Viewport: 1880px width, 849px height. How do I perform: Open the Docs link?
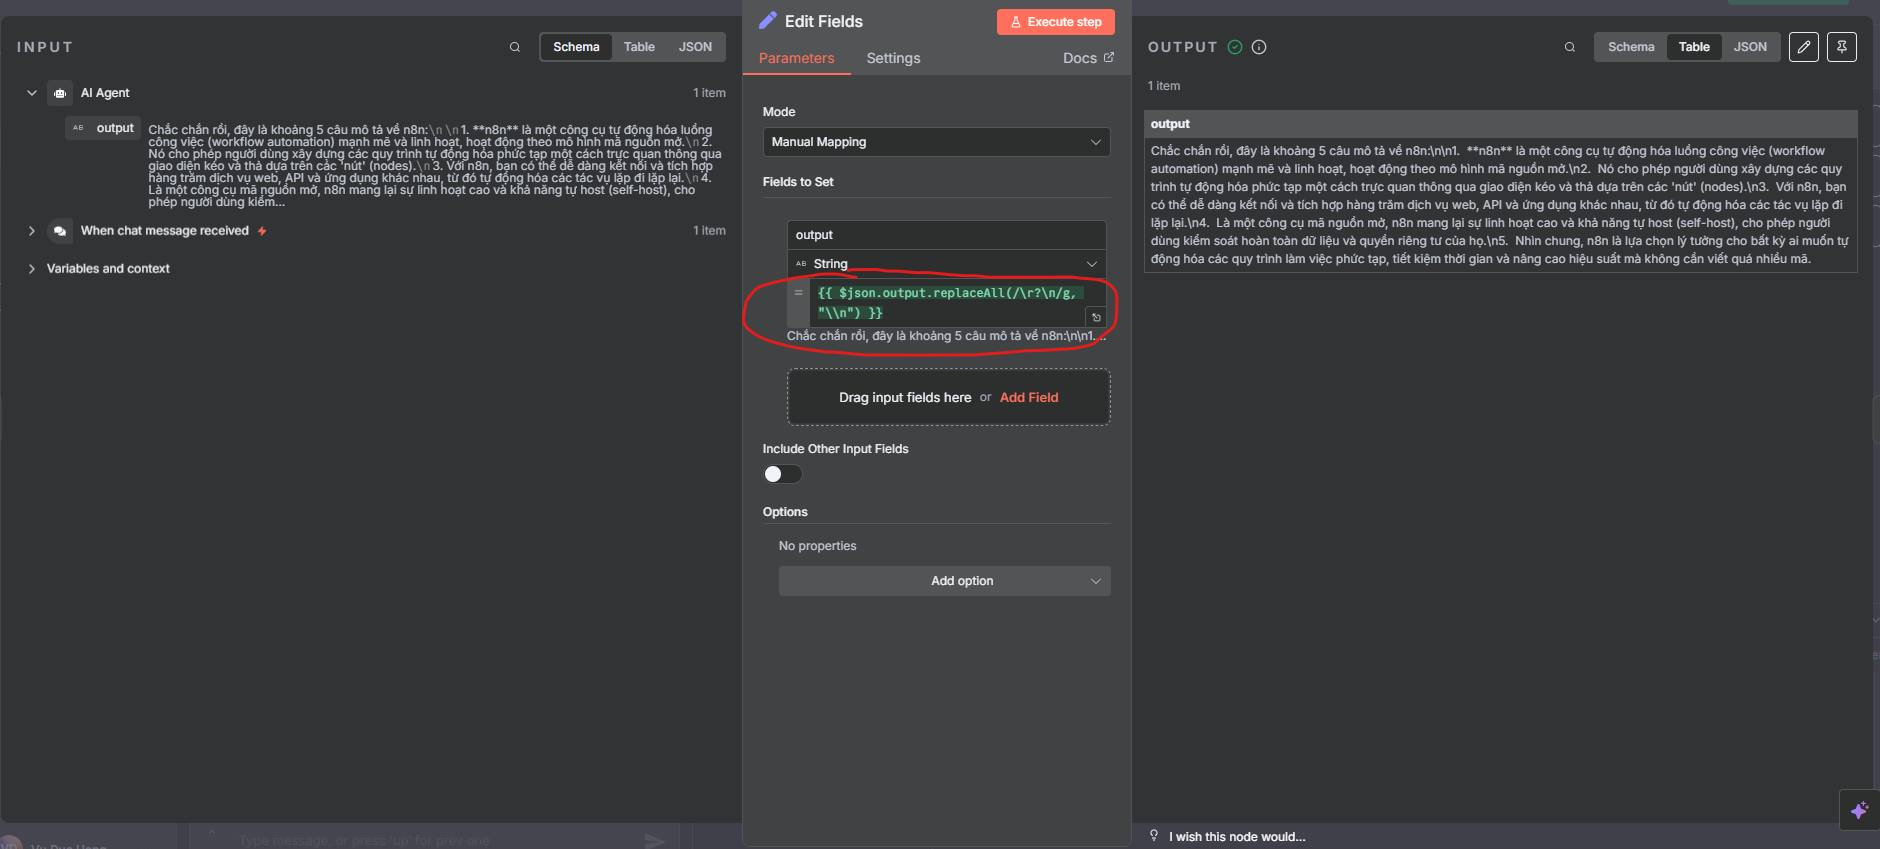coord(1087,58)
